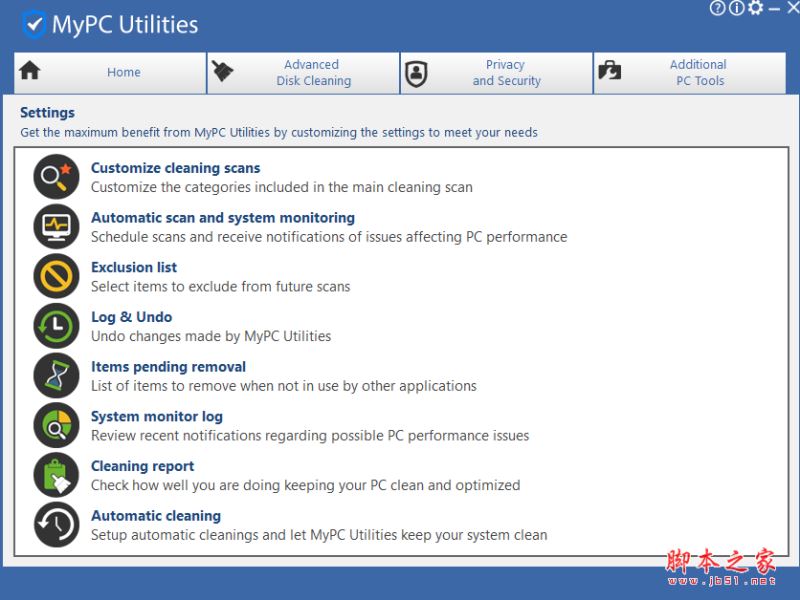
Task: Open Items pending removal link
Action: point(168,367)
